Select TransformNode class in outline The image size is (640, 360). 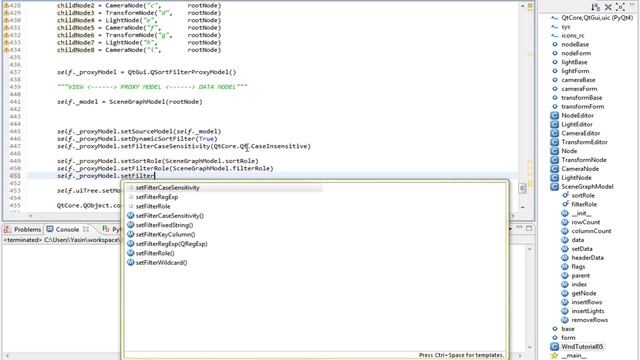pos(584,160)
